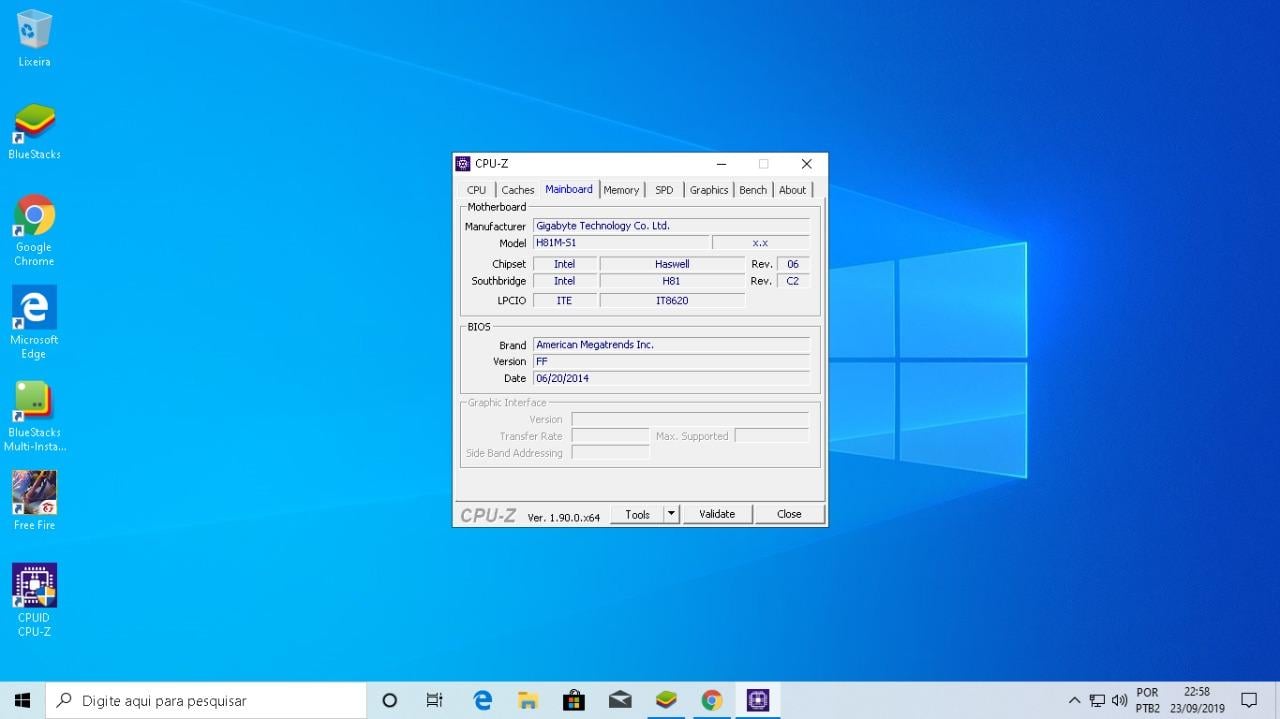This screenshot has height=719, width=1280.
Task: Open File Explorer from the taskbar
Action: 528,700
